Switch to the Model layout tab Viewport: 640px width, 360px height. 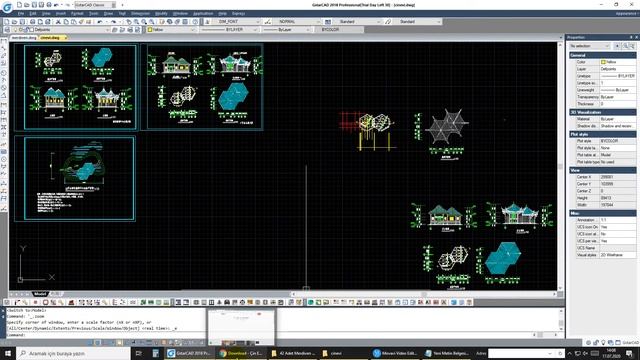[40, 294]
